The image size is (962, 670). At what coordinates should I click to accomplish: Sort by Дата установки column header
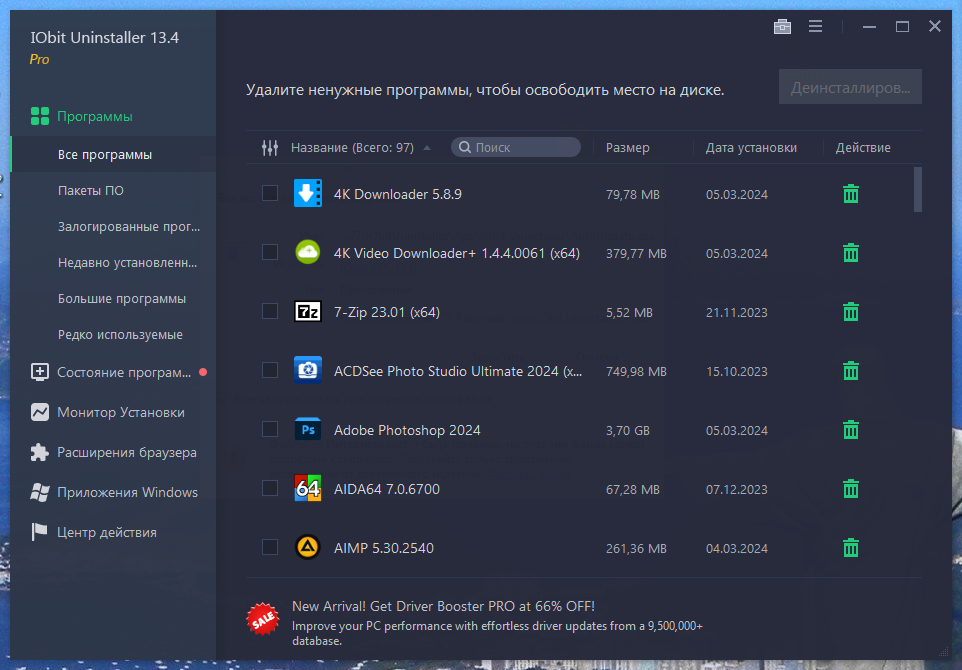click(751, 147)
